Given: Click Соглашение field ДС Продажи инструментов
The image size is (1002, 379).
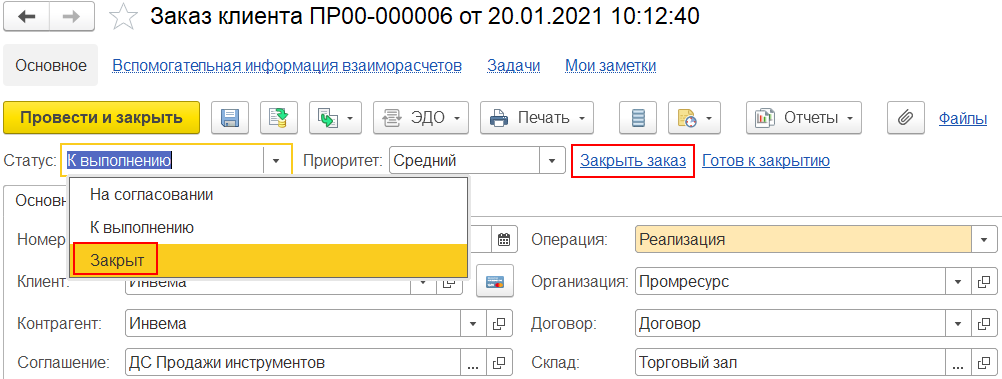Looking at the screenshot, I should (293, 363).
